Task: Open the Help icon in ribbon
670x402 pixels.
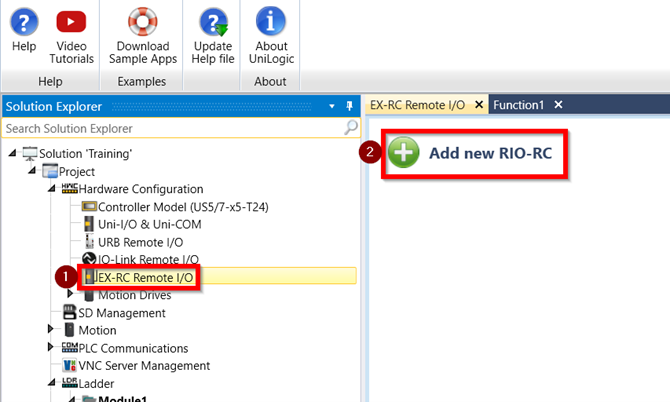Action: (24, 22)
